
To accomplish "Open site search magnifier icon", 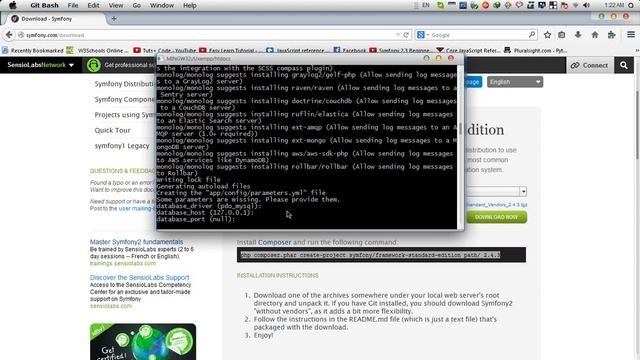I will [x=624, y=65].
